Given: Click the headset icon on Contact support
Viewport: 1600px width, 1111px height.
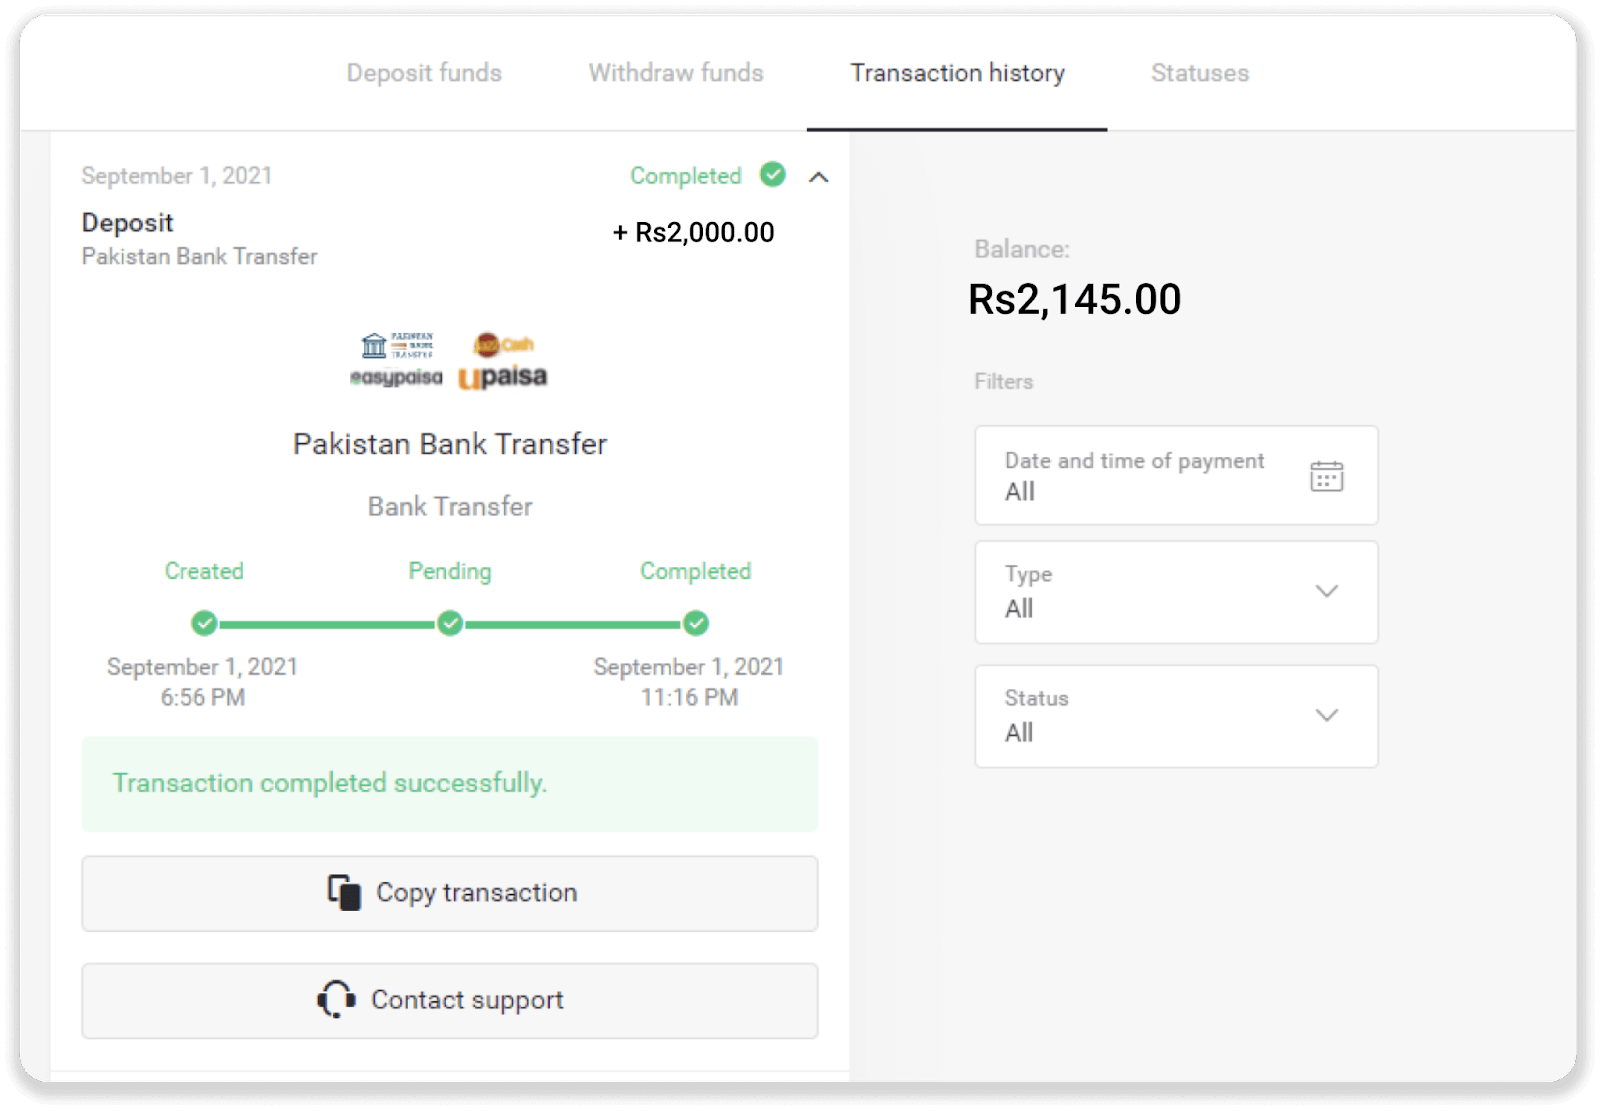Looking at the screenshot, I should (x=336, y=999).
